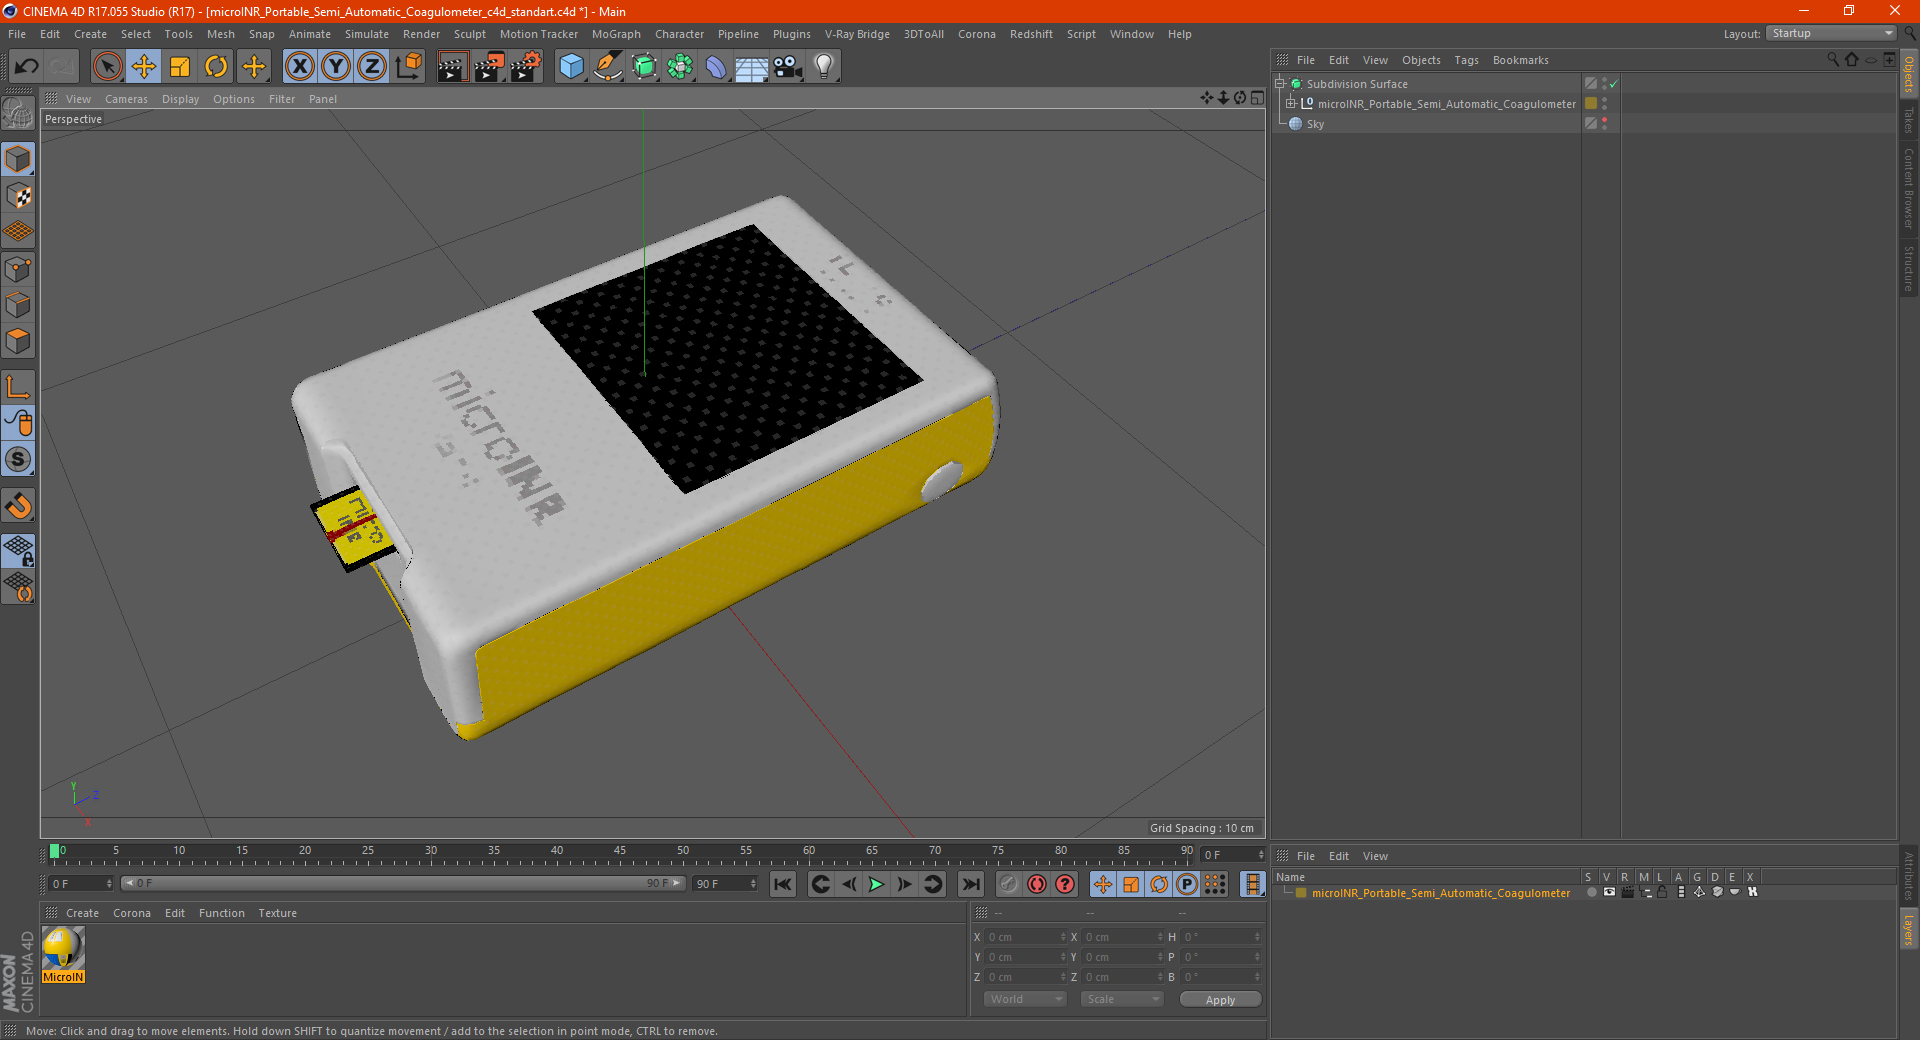This screenshot has height=1040, width=1920.
Task: Open the Layers vertical tab
Action: coord(1909,930)
